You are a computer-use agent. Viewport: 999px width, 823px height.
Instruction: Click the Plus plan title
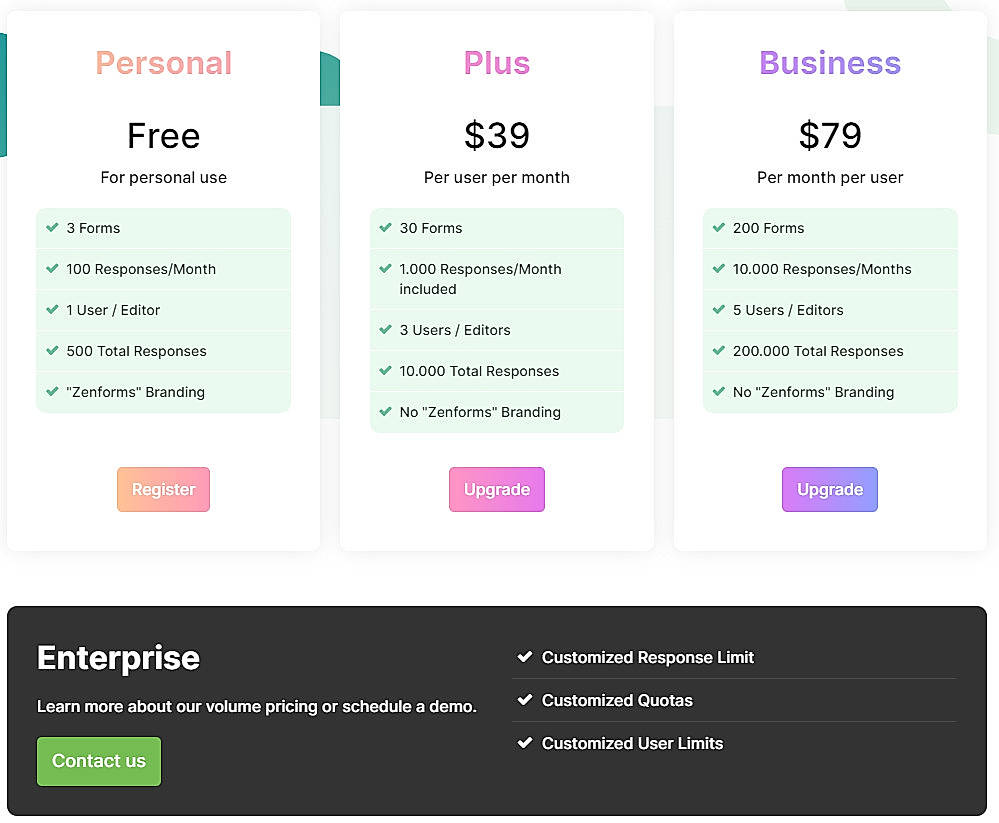(496, 63)
